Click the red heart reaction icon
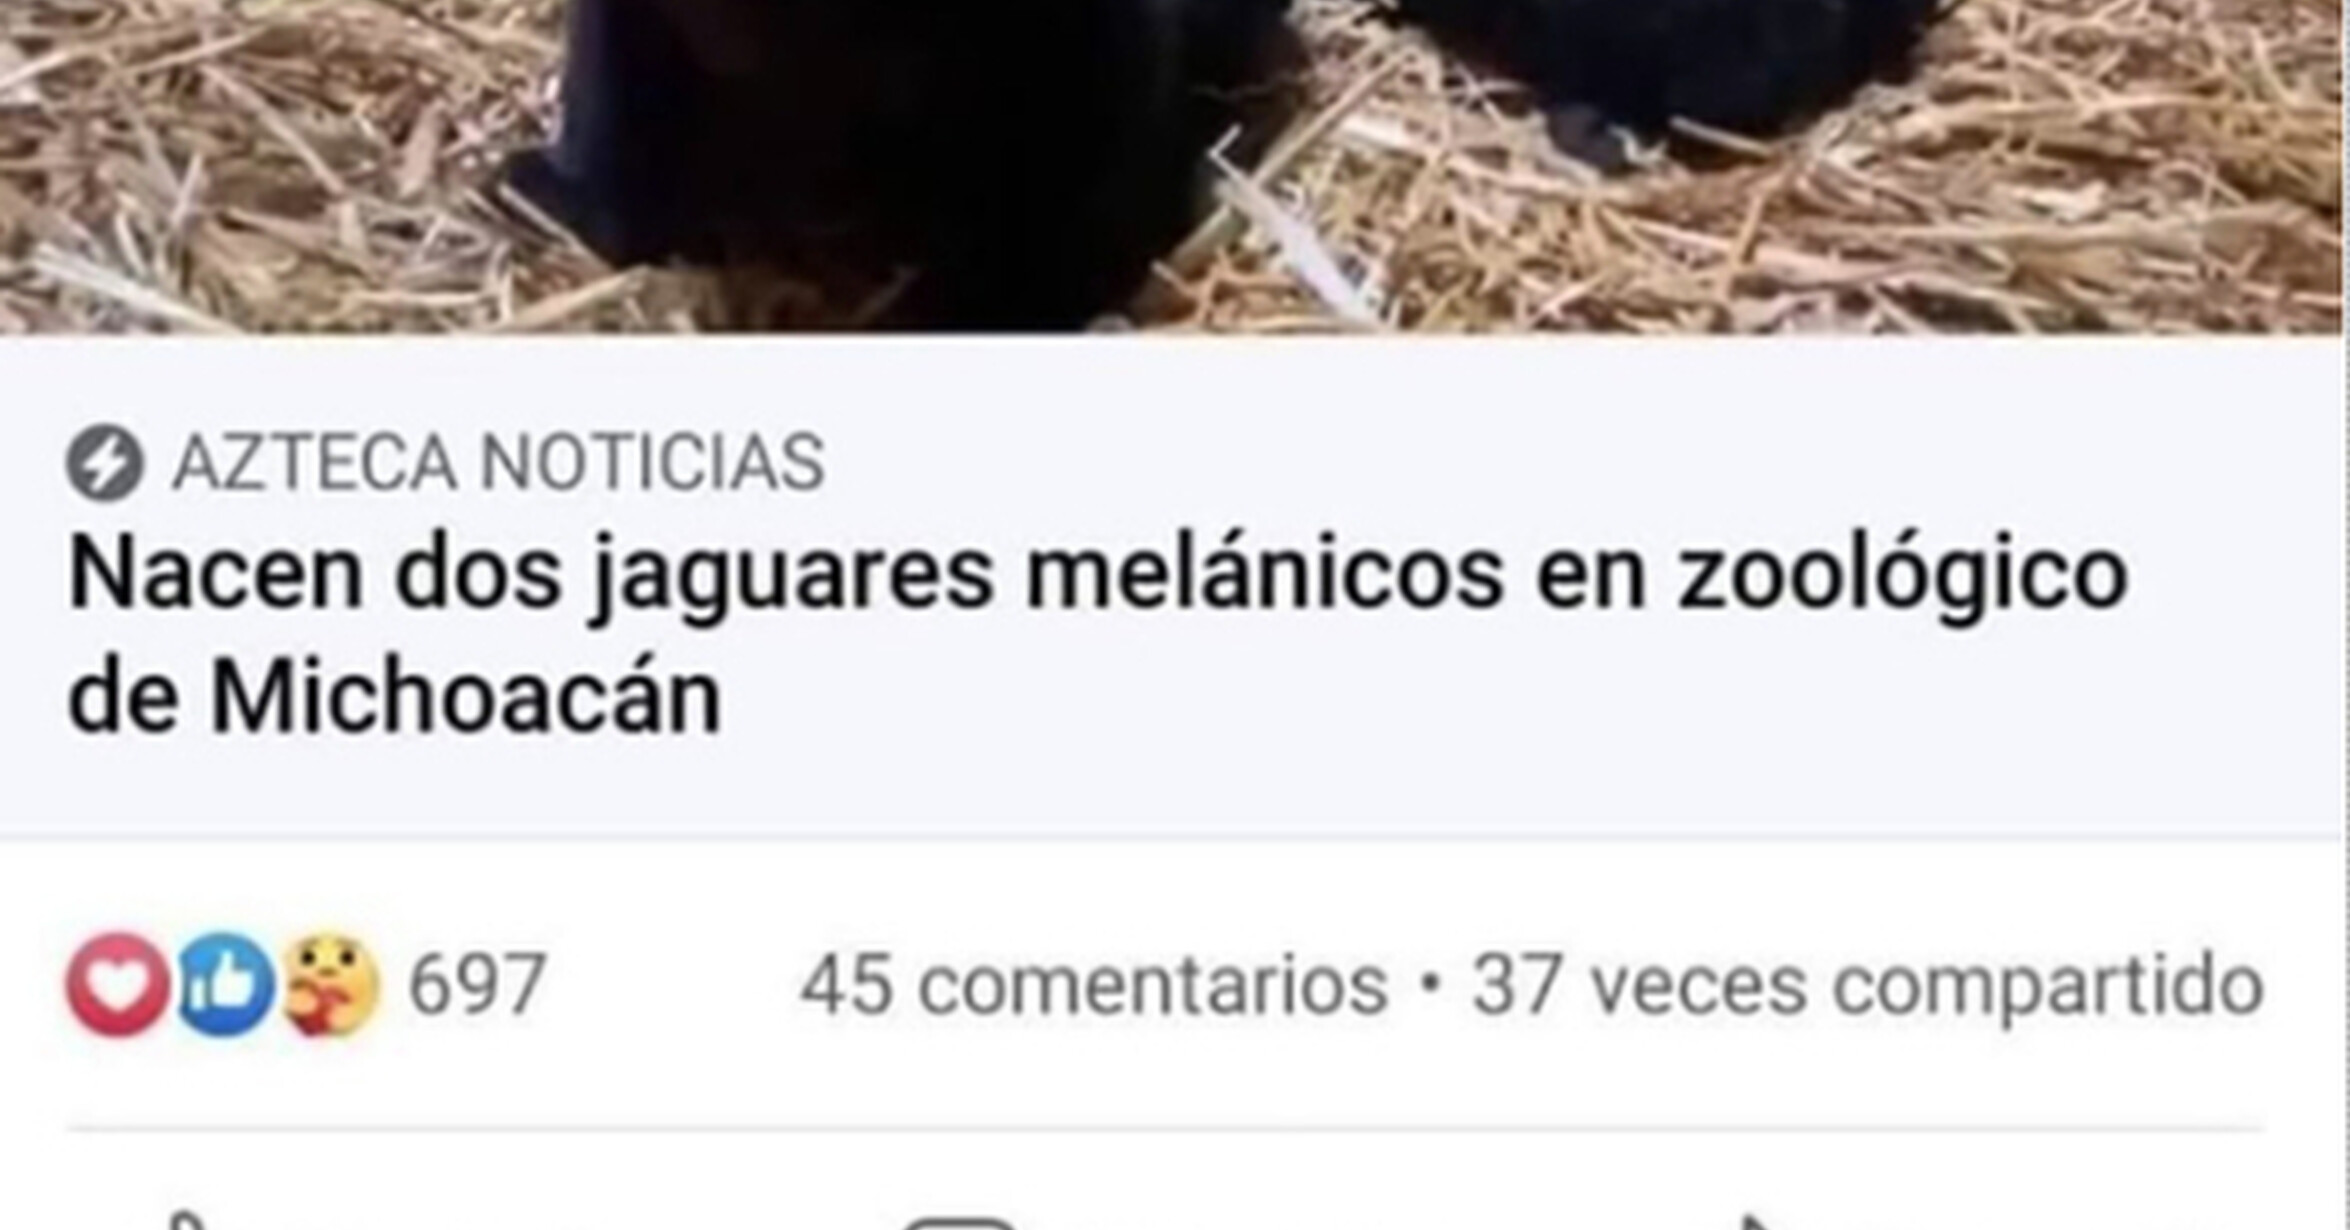Image resolution: width=2350 pixels, height=1230 pixels. [x=119, y=984]
